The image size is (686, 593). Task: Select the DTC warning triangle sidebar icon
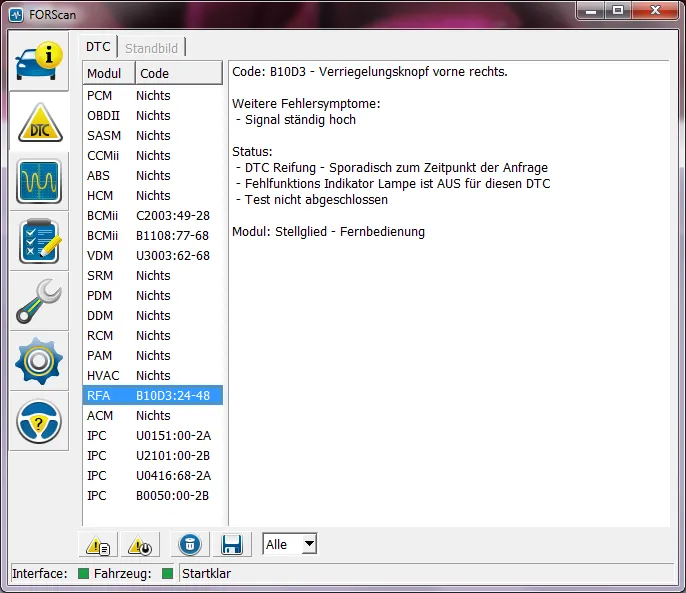39,122
